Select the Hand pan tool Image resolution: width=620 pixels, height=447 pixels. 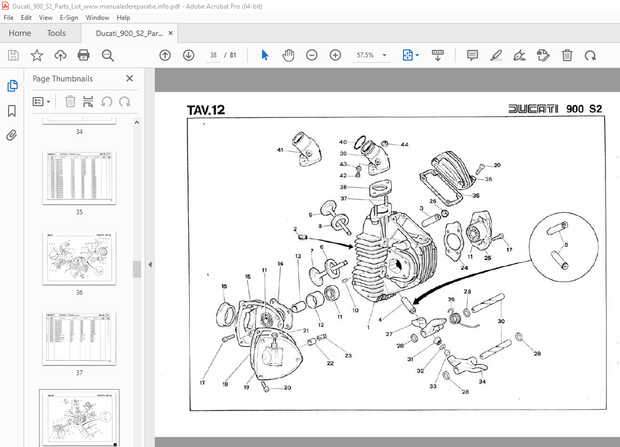click(288, 56)
